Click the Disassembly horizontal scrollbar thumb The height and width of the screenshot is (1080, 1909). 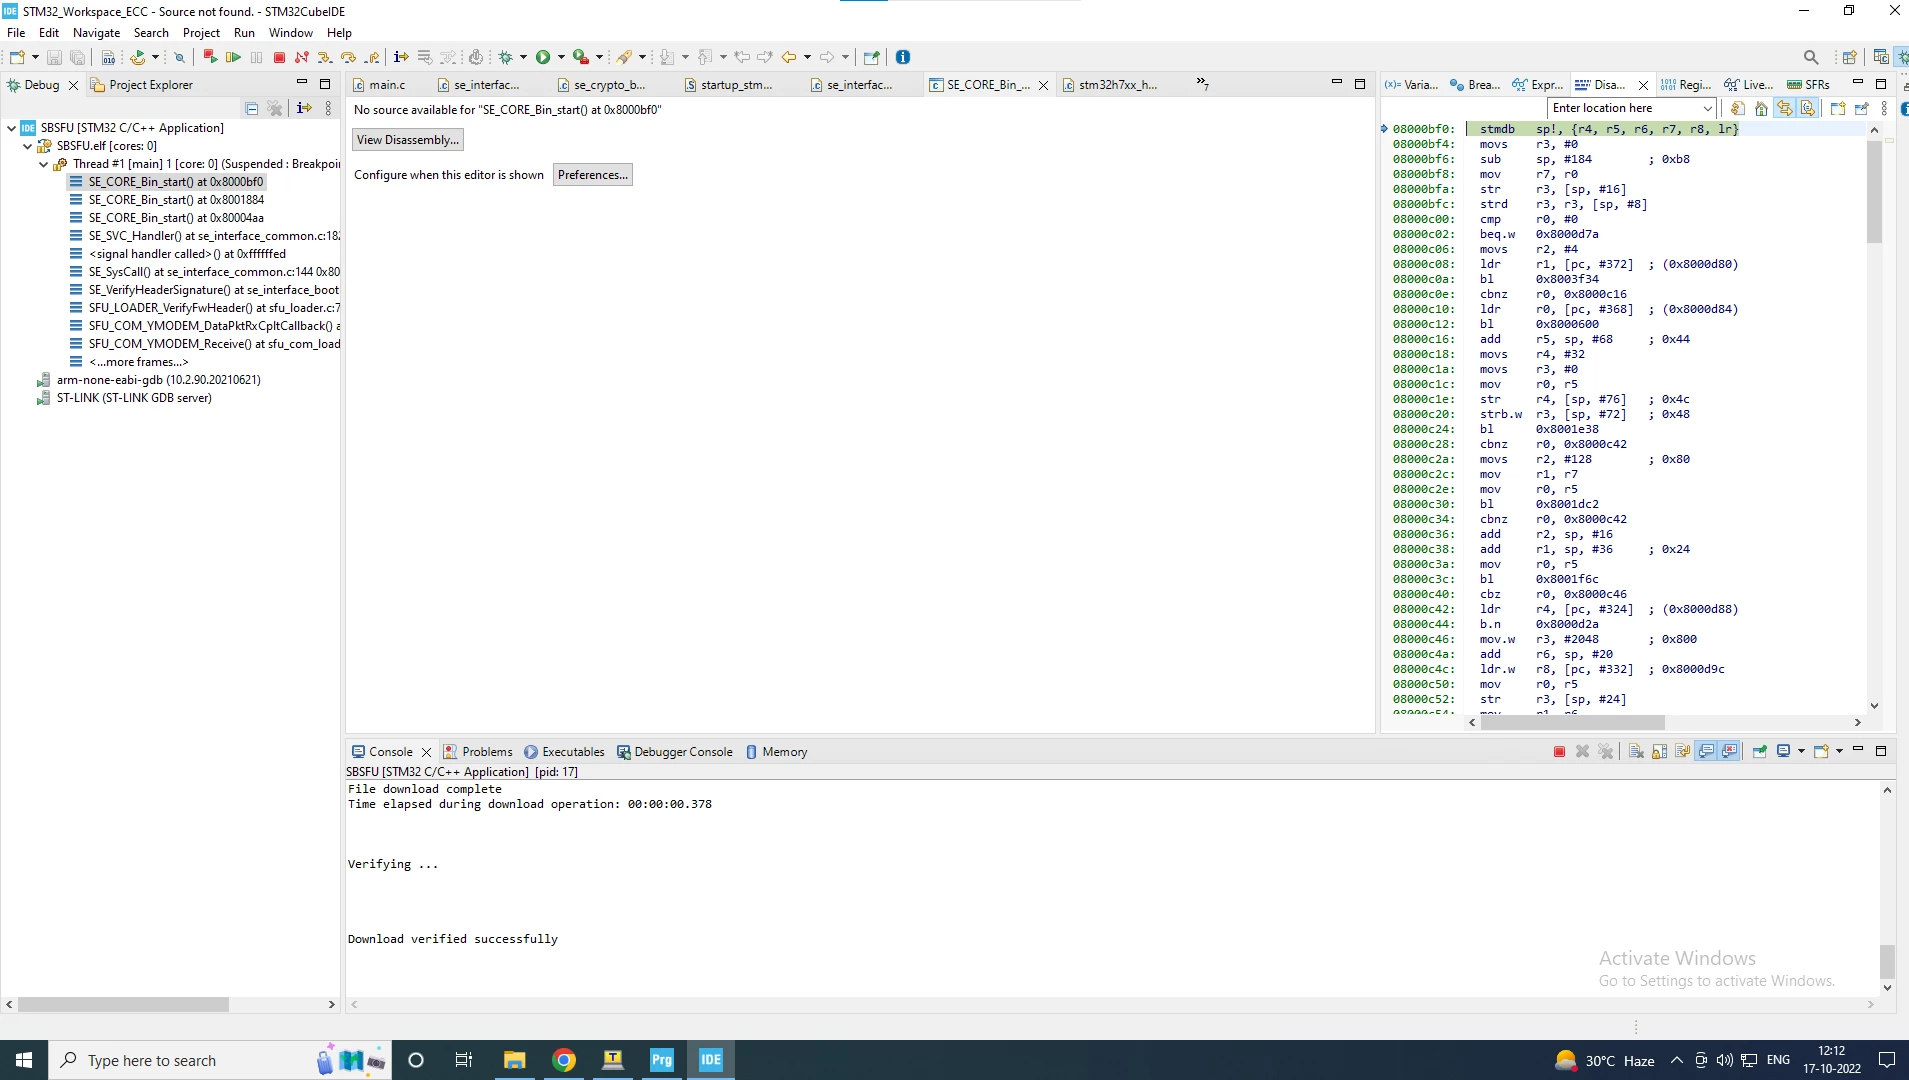click(x=1572, y=722)
